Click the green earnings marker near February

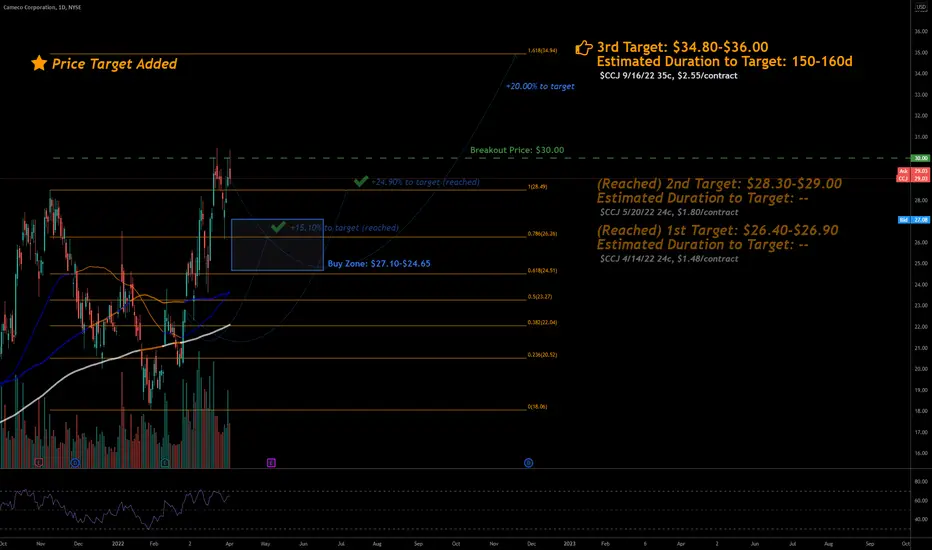click(165, 463)
